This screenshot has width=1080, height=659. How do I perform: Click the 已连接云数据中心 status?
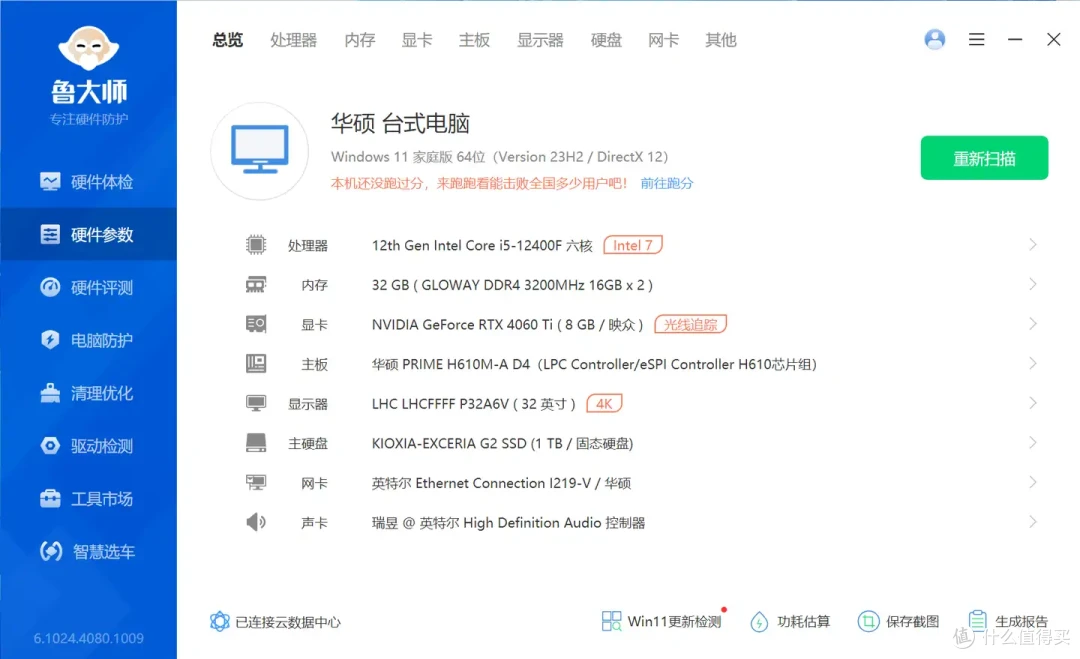275,622
